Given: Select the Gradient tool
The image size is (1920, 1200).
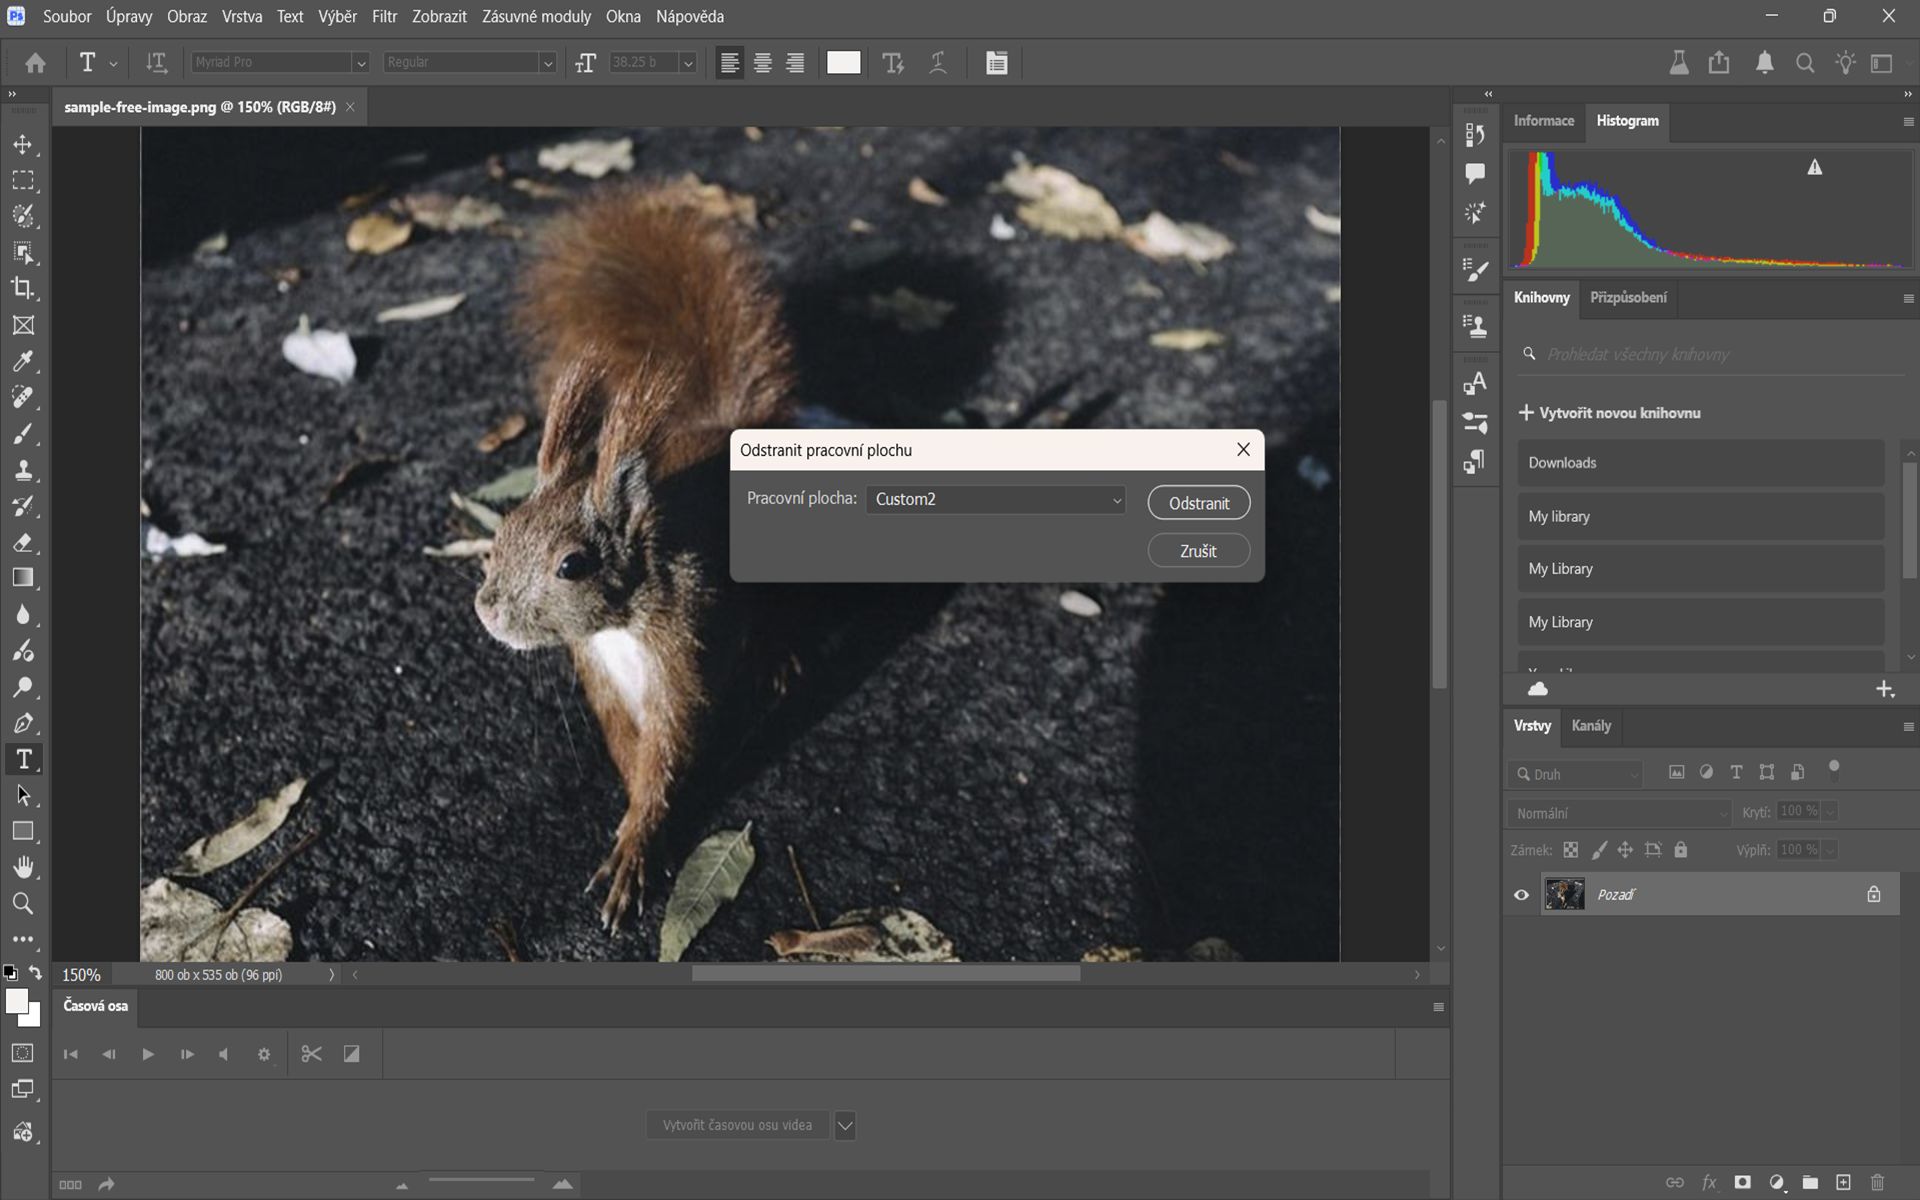Looking at the screenshot, I should pyautogui.click(x=25, y=577).
